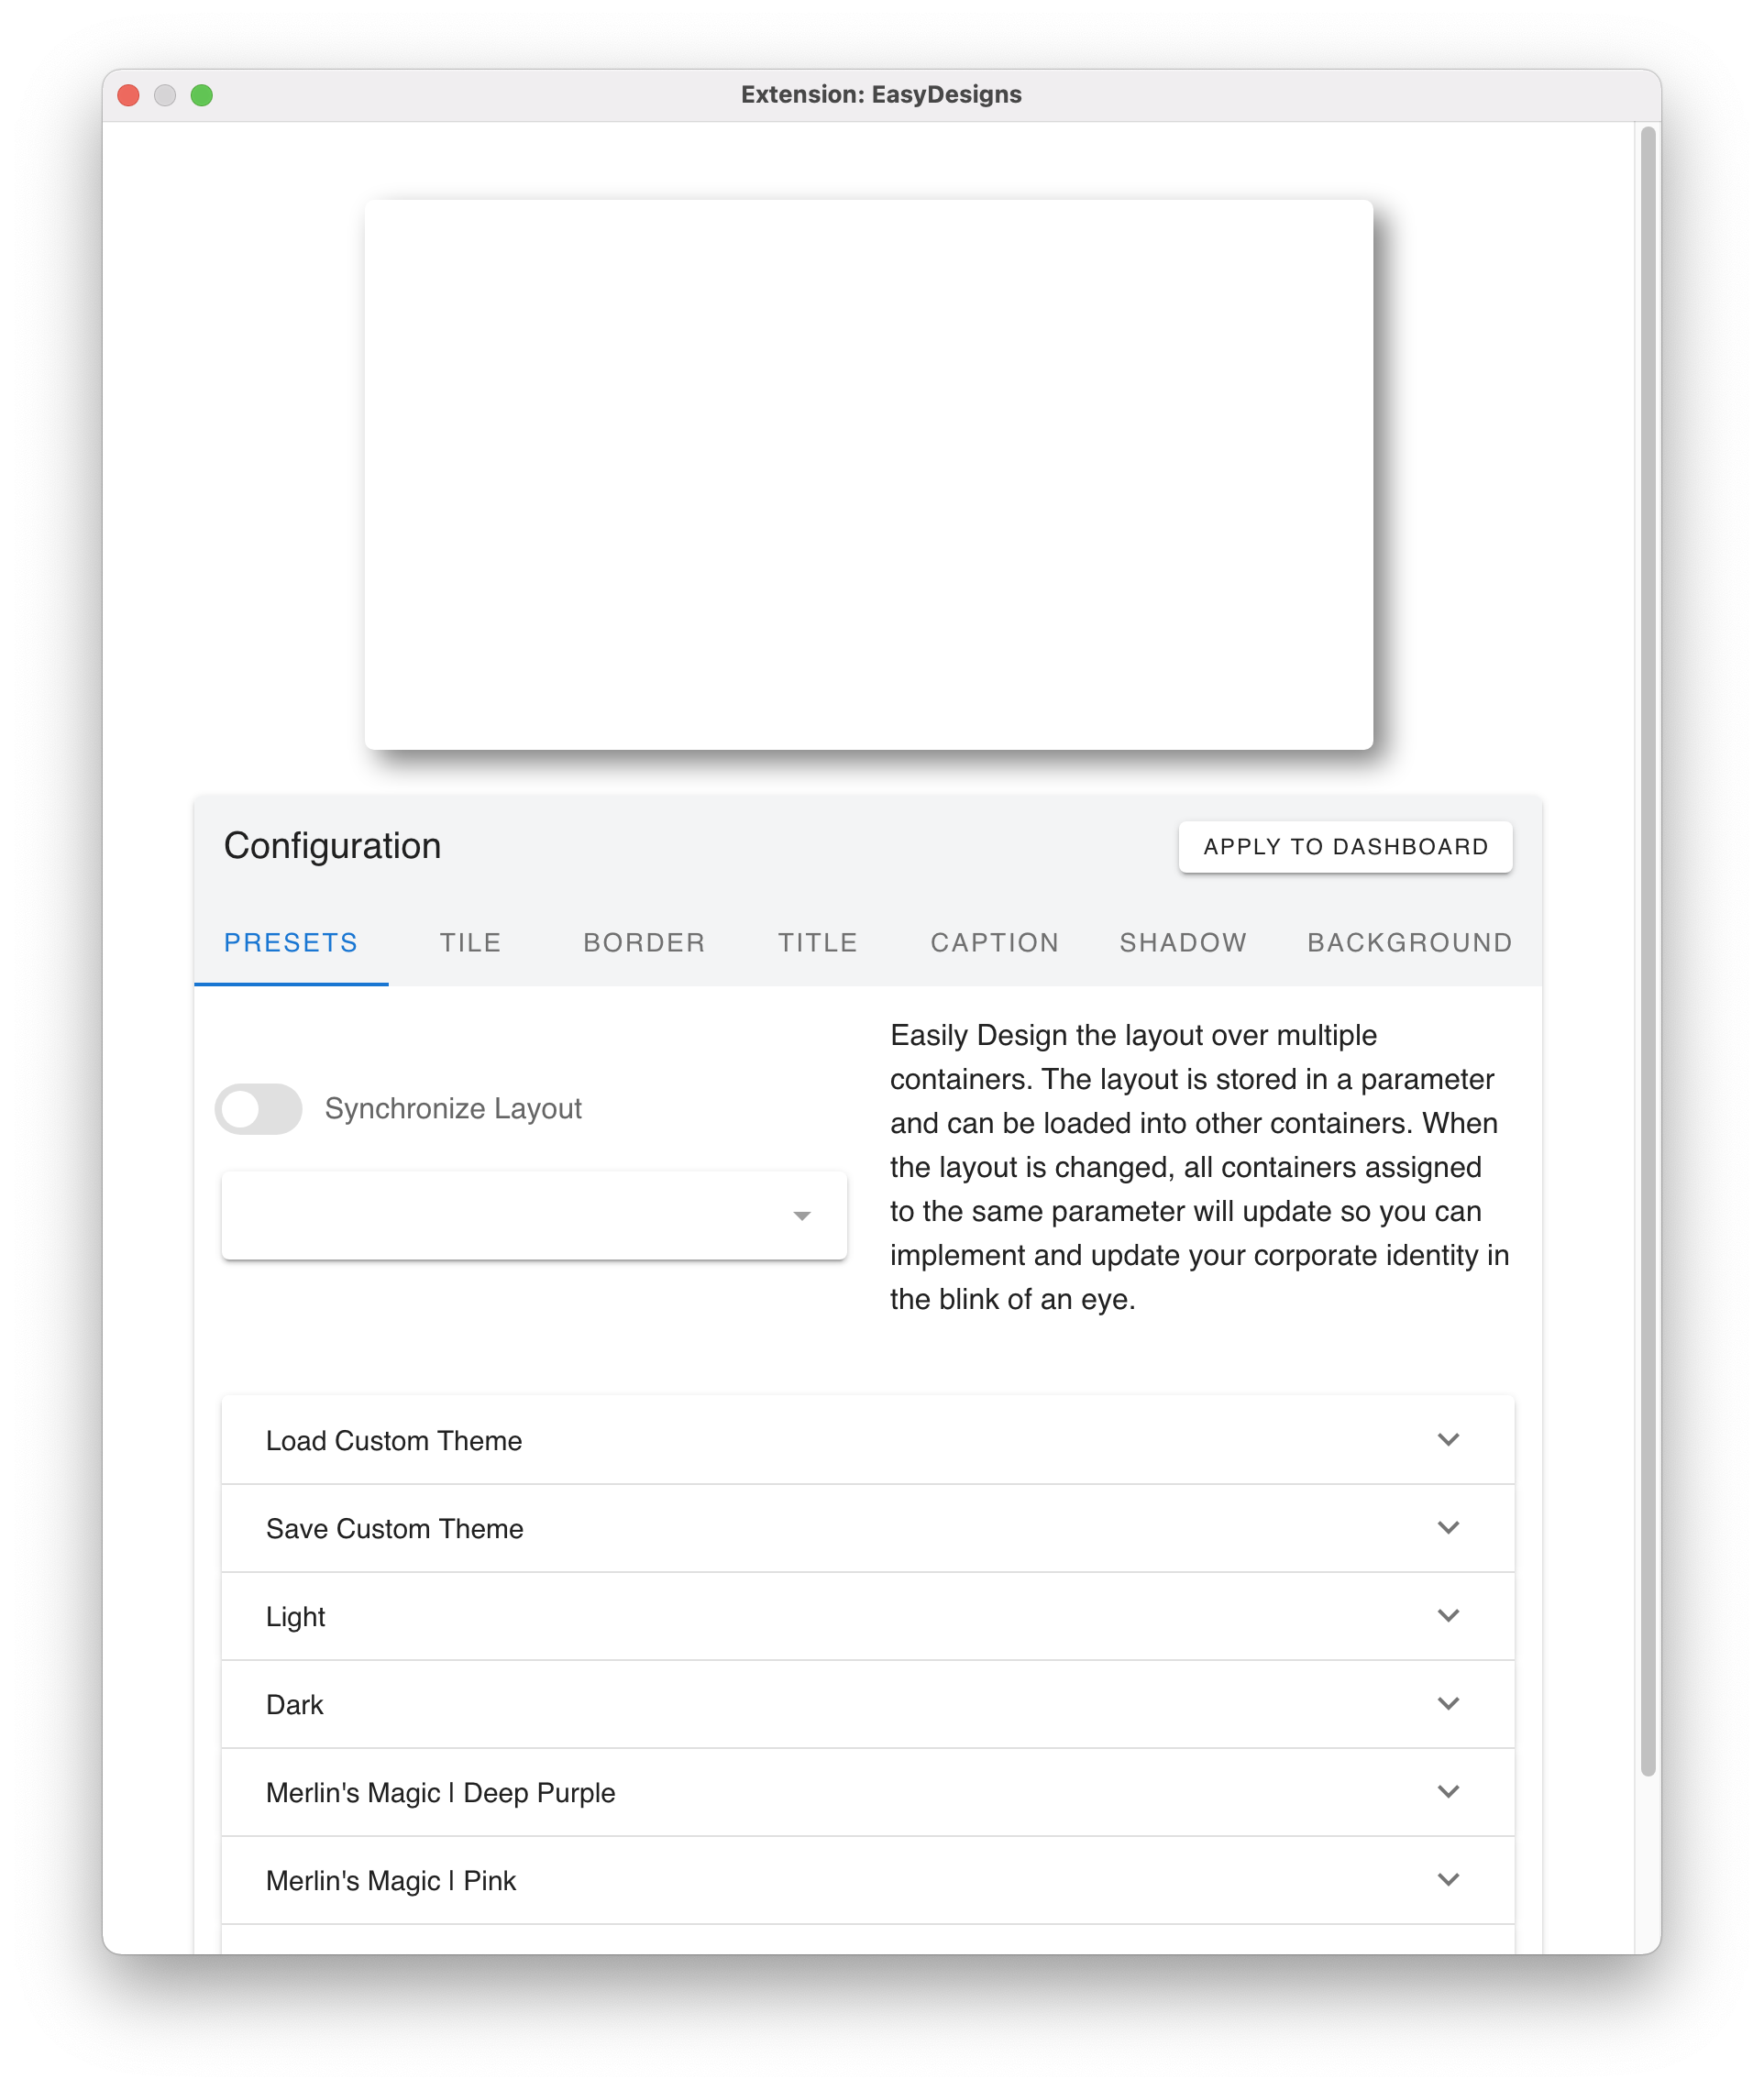Click the Merlin's Magic | Pink label
Screen dimensions: 1764x2090
tap(391, 1881)
